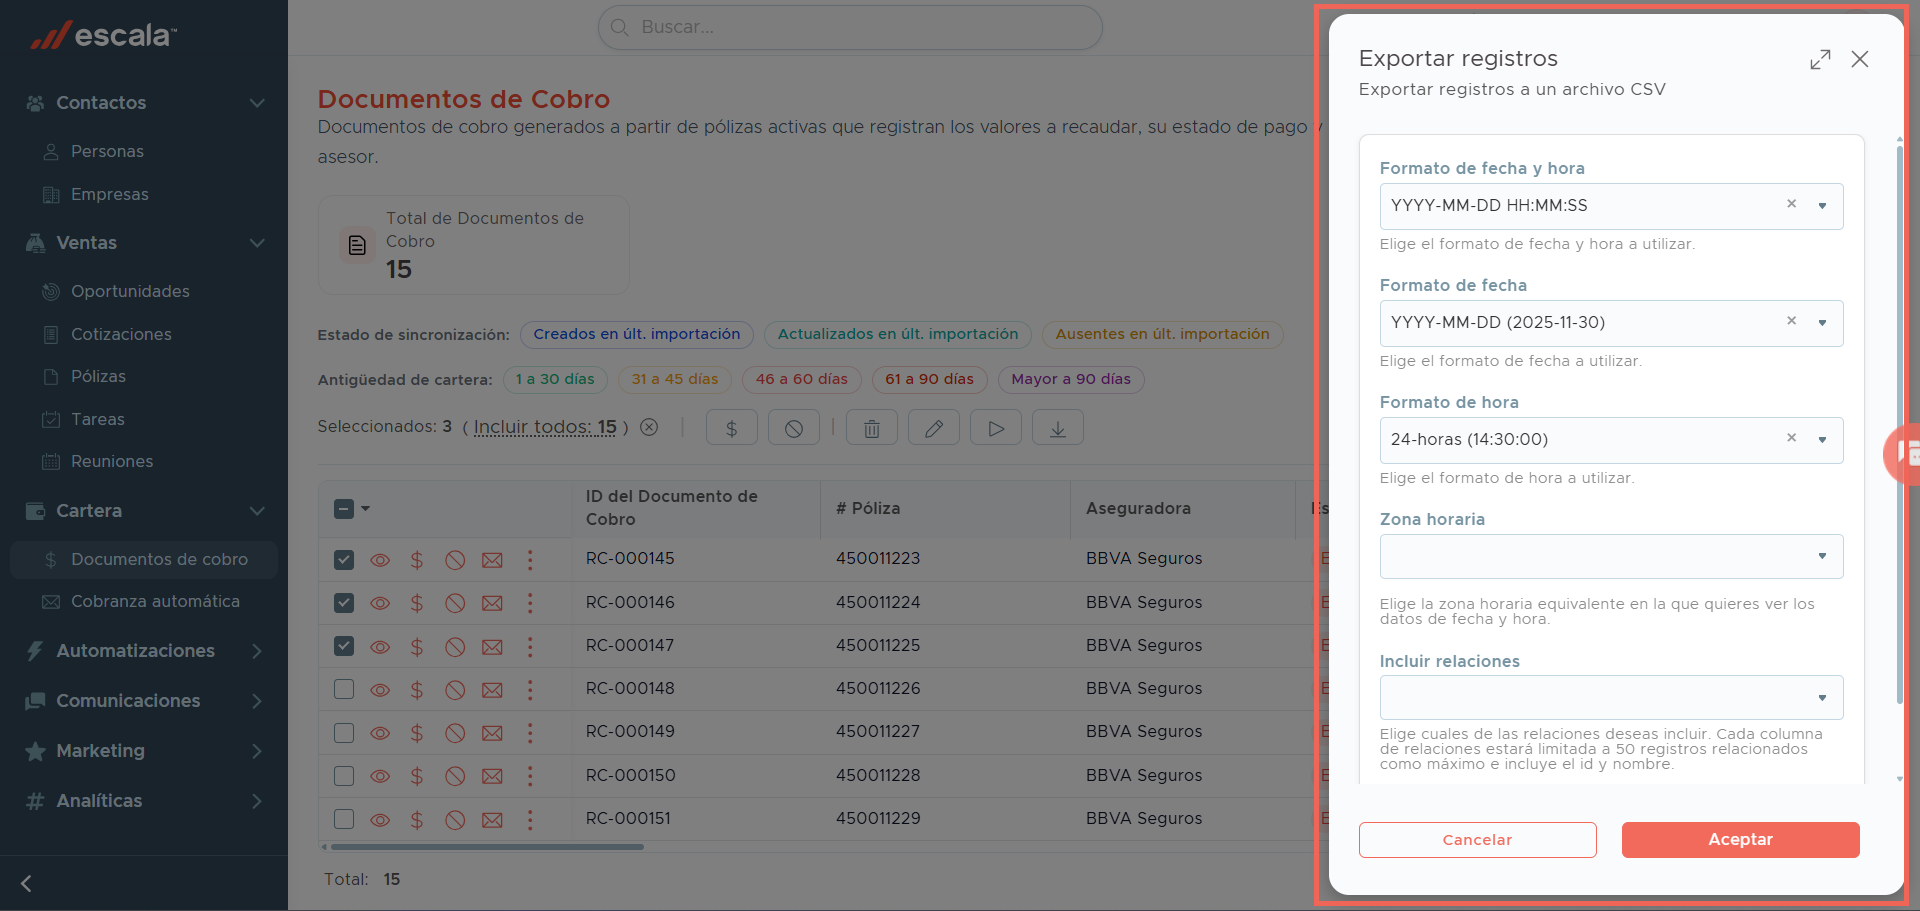Open Documentos de cobro in the sidebar
This screenshot has height=911, width=1920.
144,559
